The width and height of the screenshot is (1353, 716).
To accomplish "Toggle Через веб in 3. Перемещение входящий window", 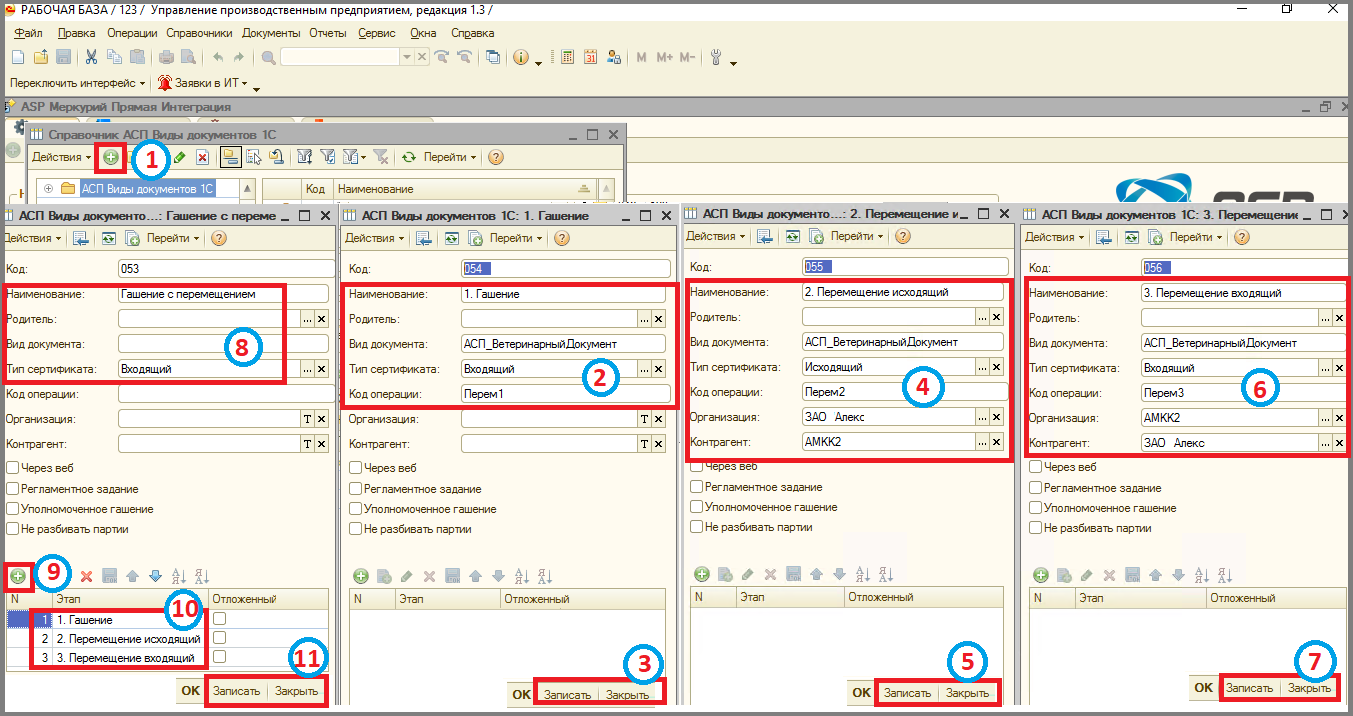I will tap(1036, 467).
